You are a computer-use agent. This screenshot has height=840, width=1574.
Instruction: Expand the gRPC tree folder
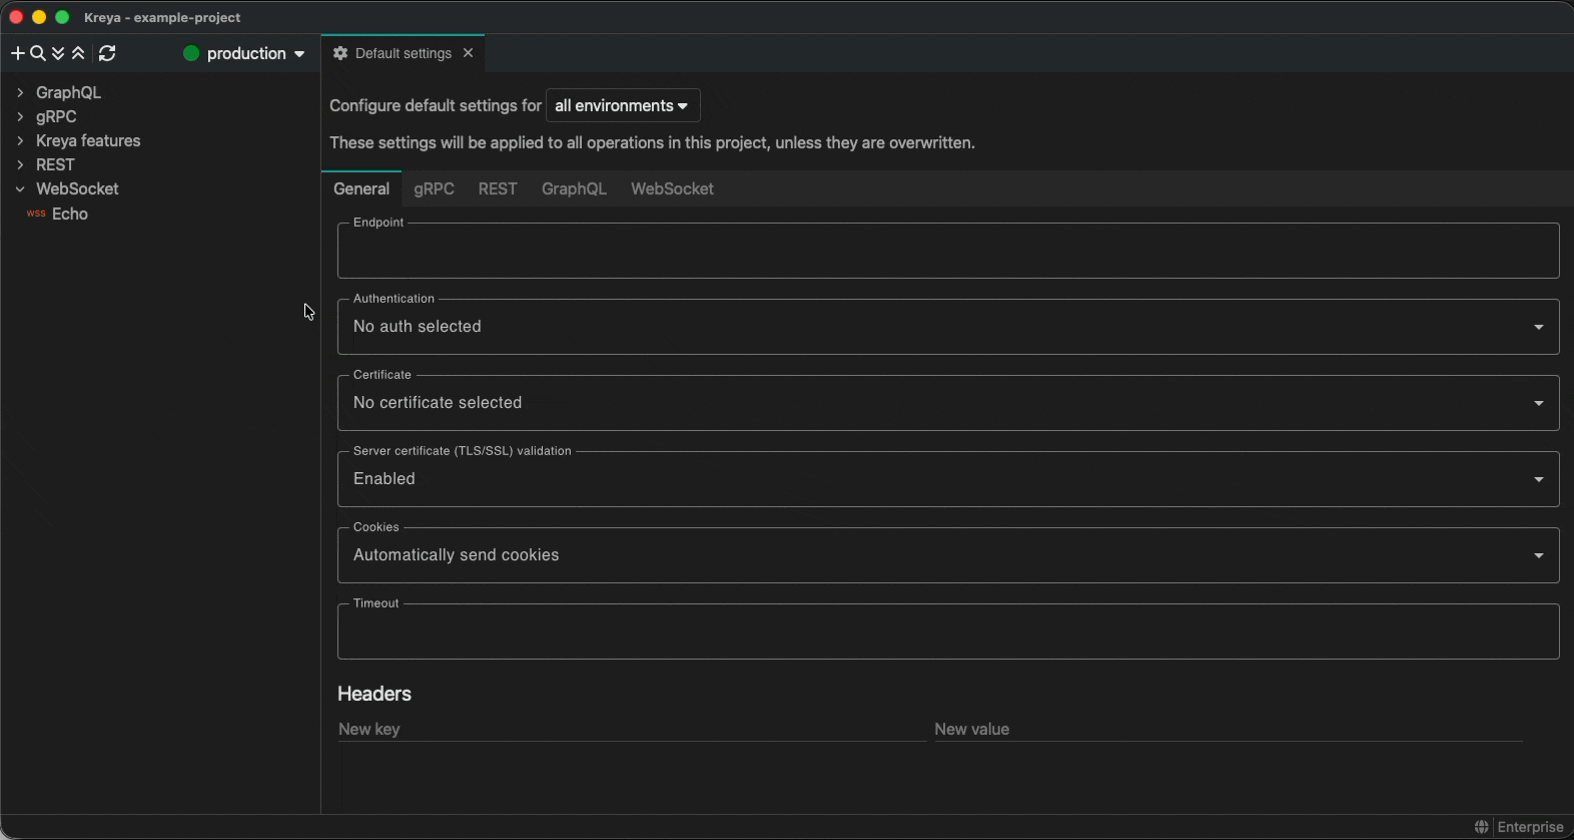click(x=20, y=116)
